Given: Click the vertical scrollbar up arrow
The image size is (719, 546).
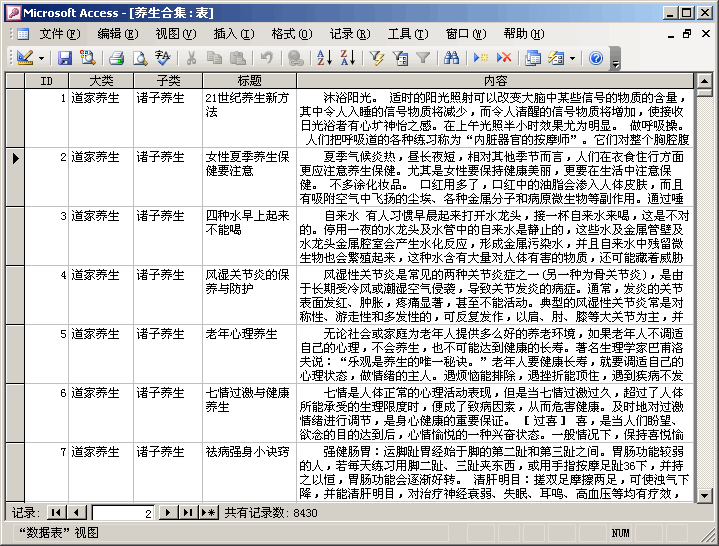Looking at the screenshot, I should [704, 81].
